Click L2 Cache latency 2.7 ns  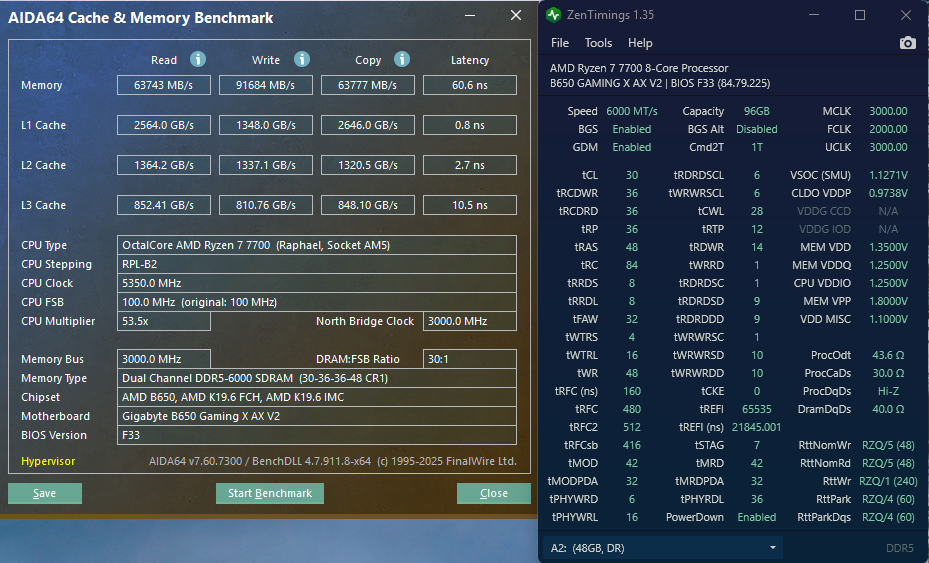point(470,165)
